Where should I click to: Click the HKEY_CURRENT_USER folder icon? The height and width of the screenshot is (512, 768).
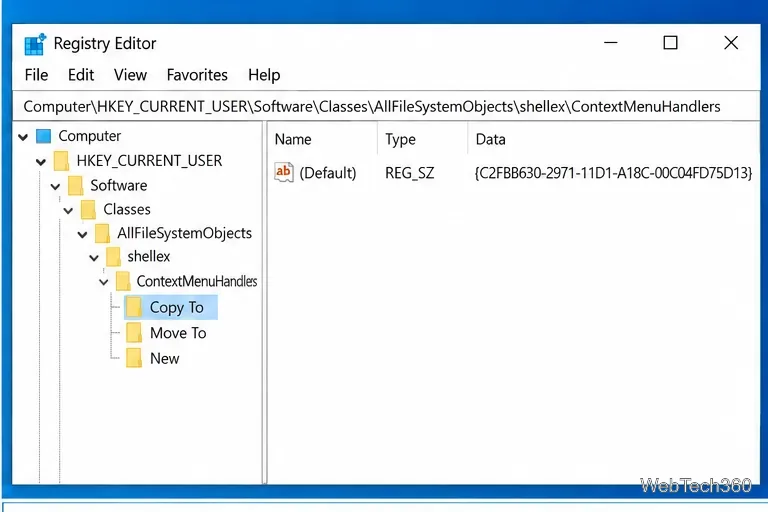pyautogui.click(x=61, y=161)
